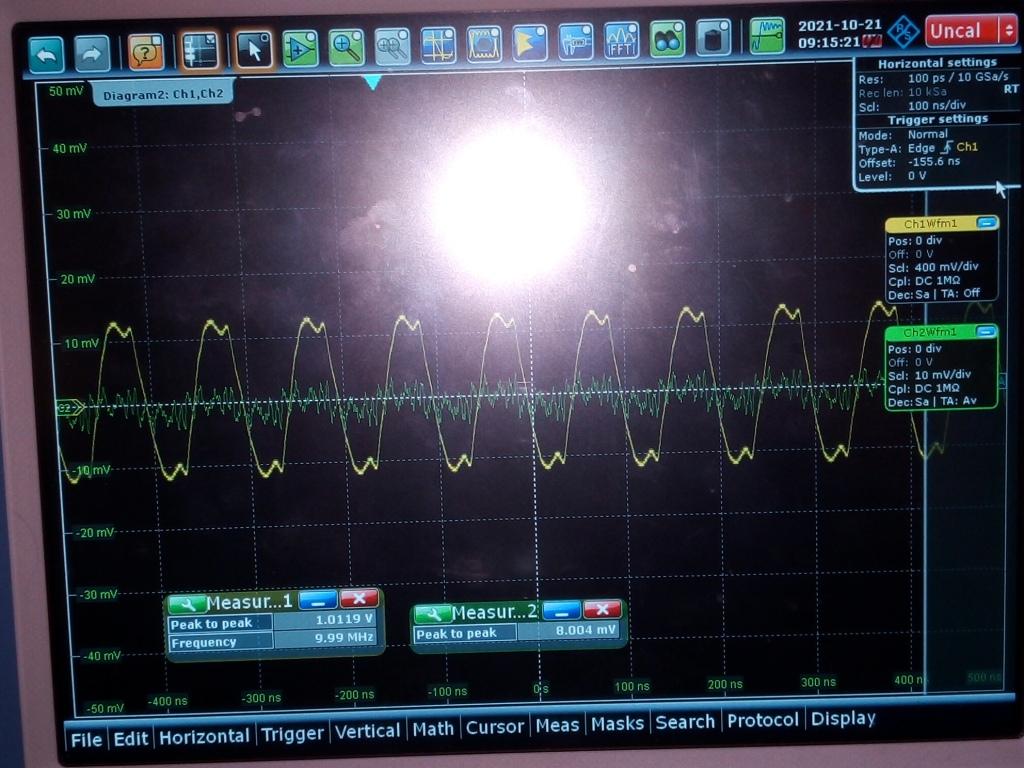Open the Masks menu

coord(617,724)
